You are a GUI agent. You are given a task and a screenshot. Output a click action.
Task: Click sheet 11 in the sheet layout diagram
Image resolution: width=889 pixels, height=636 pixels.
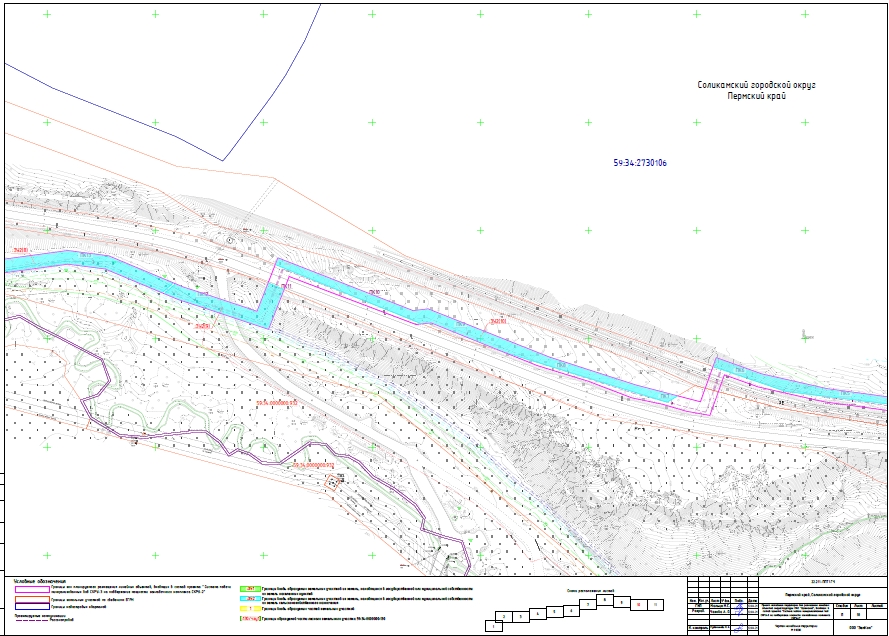[655, 605]
